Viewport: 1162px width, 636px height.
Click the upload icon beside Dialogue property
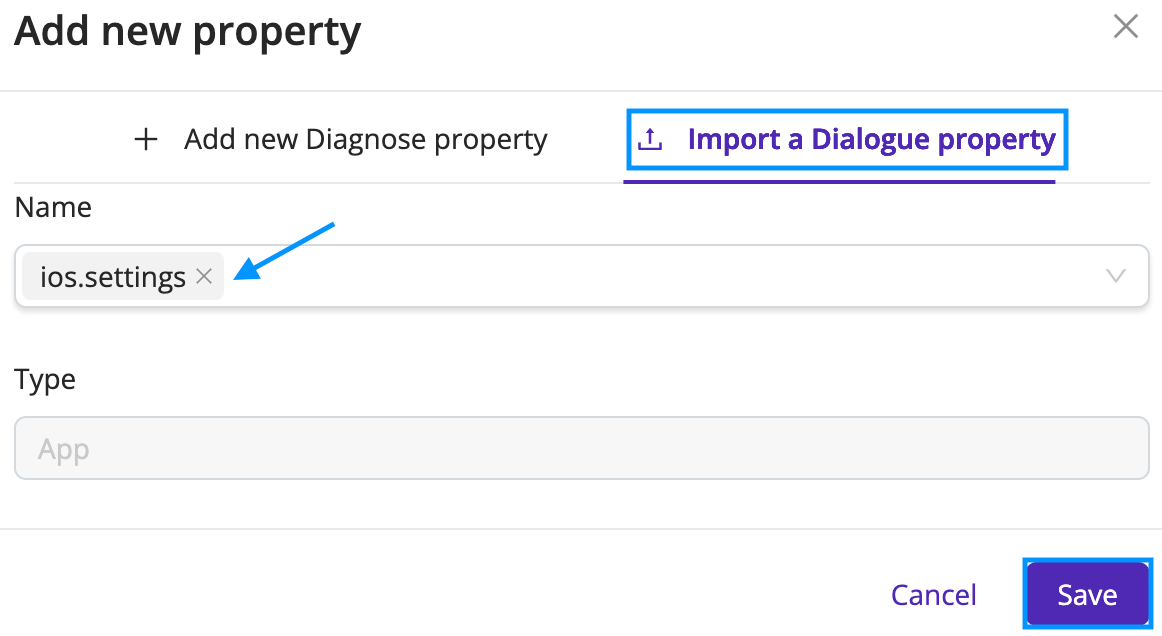(650, 139)
